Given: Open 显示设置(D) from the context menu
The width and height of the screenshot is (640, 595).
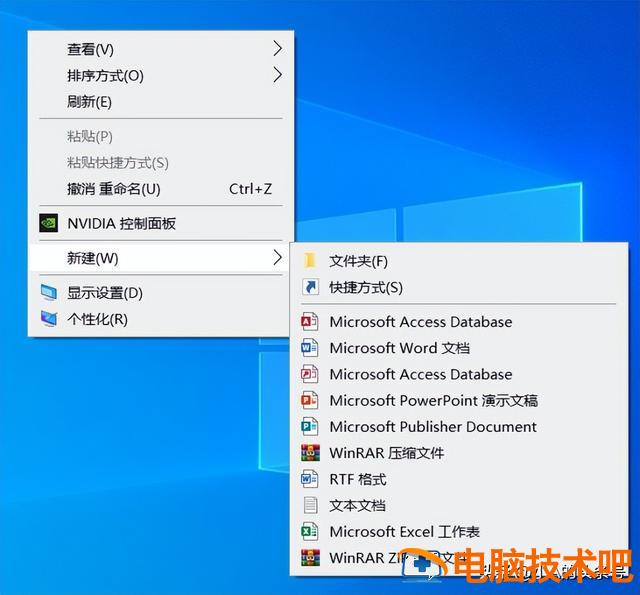Looking at the screenshot, I should pos(161,293).
